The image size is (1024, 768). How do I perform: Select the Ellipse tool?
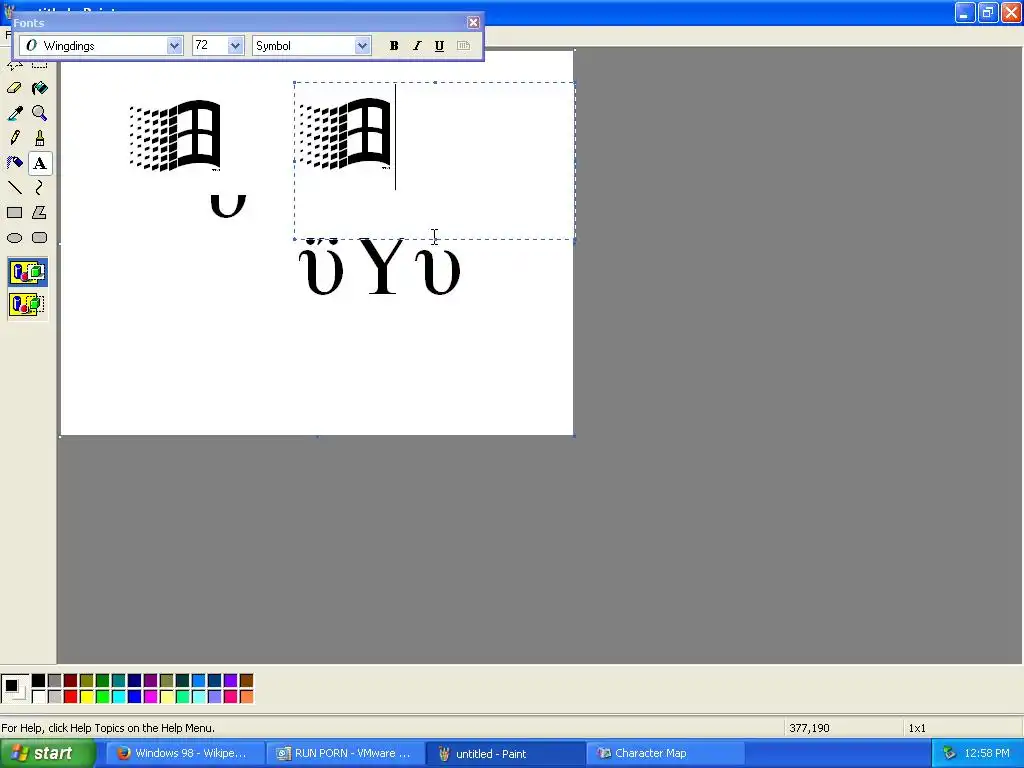pyautogui.click(x=14, y=238)
